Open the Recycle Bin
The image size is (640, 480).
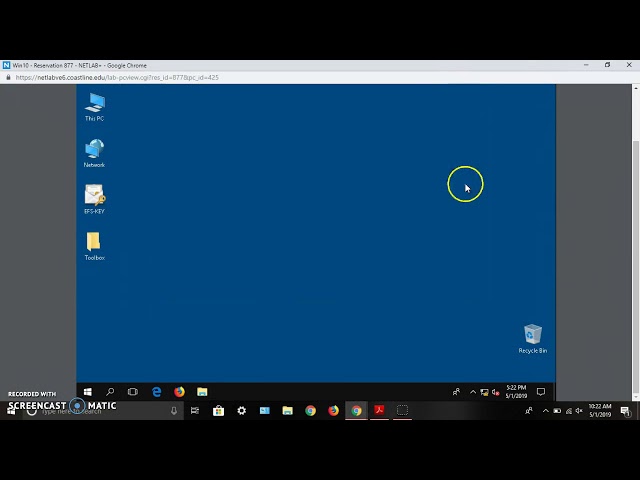tap(533, 339)
